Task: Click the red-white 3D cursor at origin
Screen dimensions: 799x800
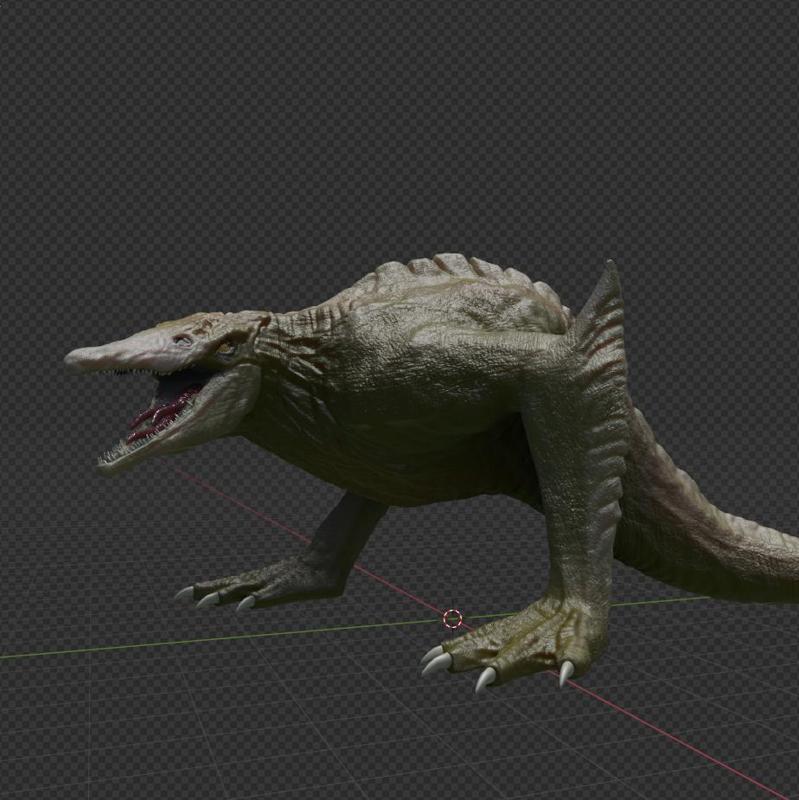Action: pyautogui.click(x=452, y=619)
